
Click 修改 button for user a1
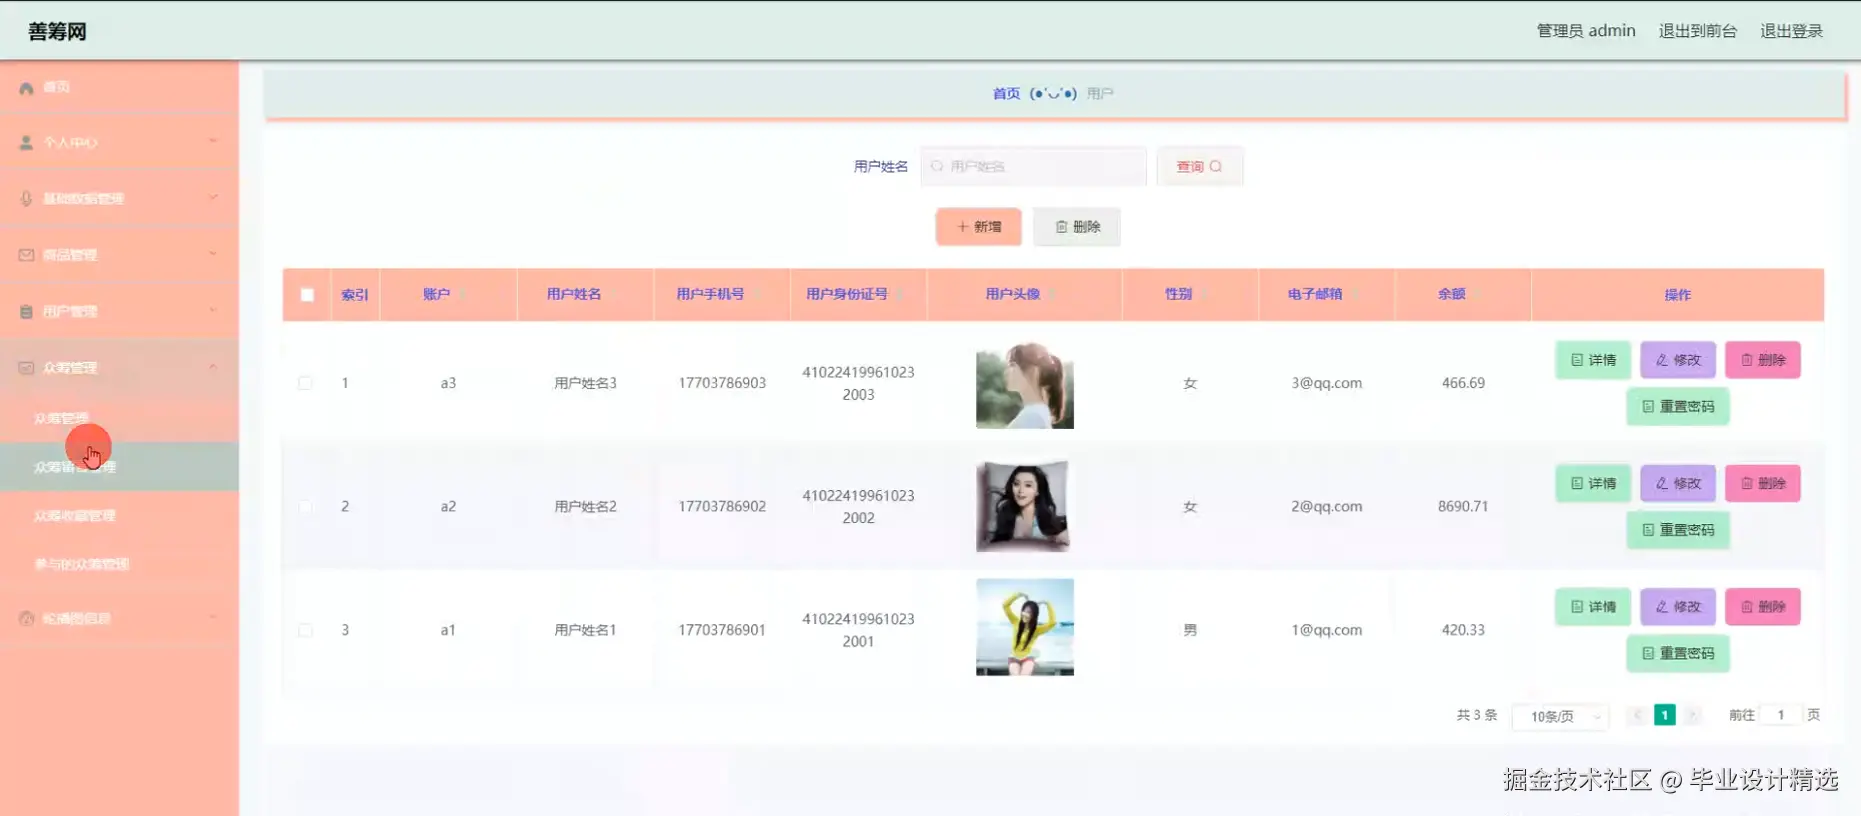tap(1678, 607)
